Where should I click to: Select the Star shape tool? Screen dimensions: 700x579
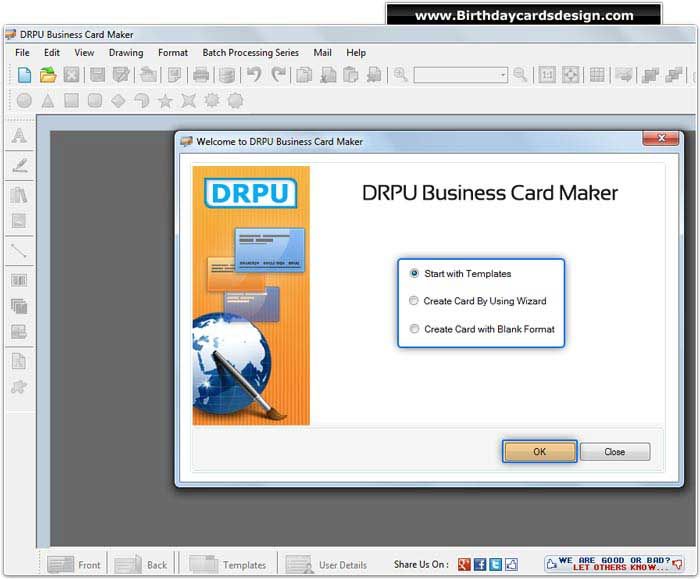(x=165, y=100)
